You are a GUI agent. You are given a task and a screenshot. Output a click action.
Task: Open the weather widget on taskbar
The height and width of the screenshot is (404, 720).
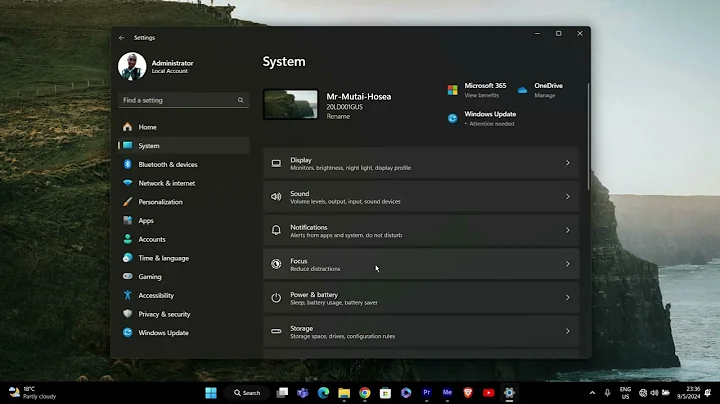(32, 393)
